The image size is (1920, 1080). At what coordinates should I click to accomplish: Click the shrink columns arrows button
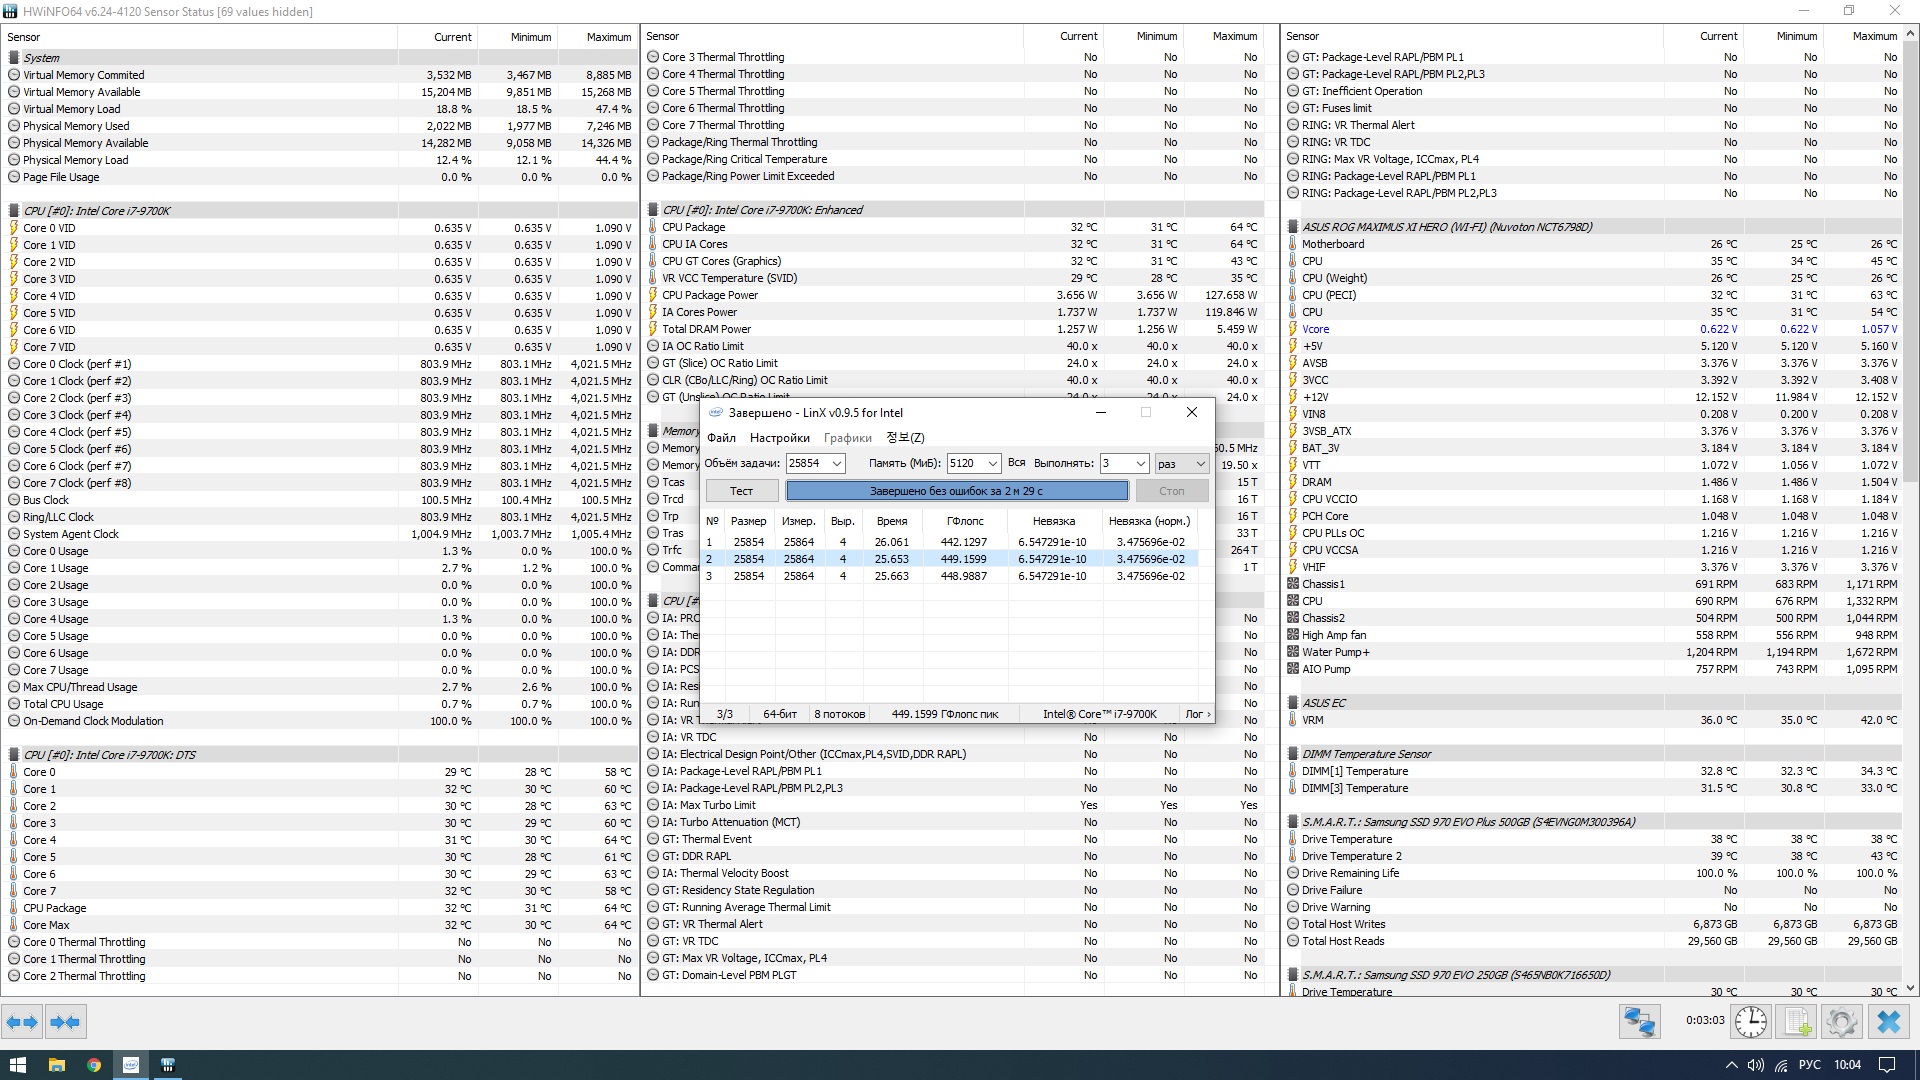pos(66,1022)
